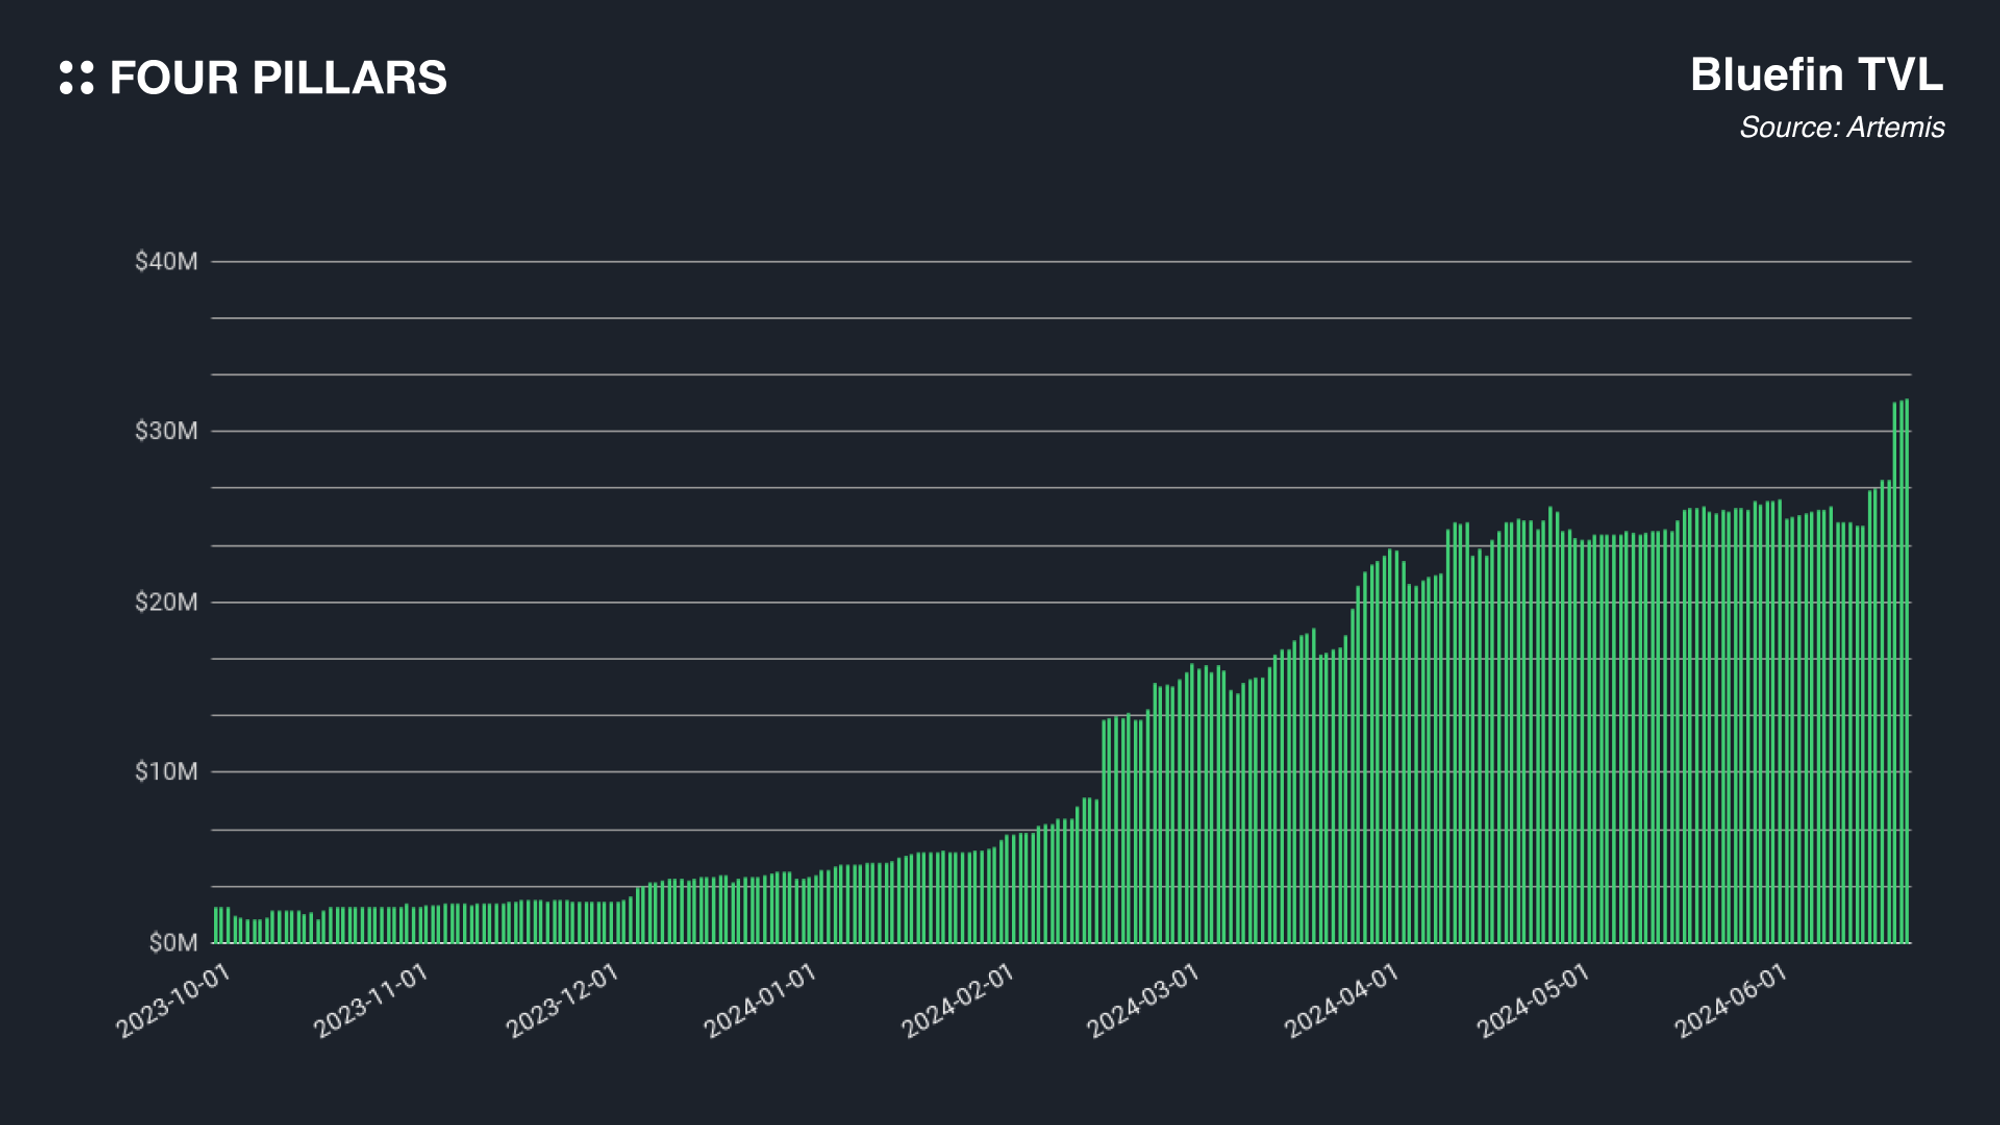This screenshot has width=2000, height=1125.
Task: Click the Source: Artemis attribution text
Action: click(1841, 128)
